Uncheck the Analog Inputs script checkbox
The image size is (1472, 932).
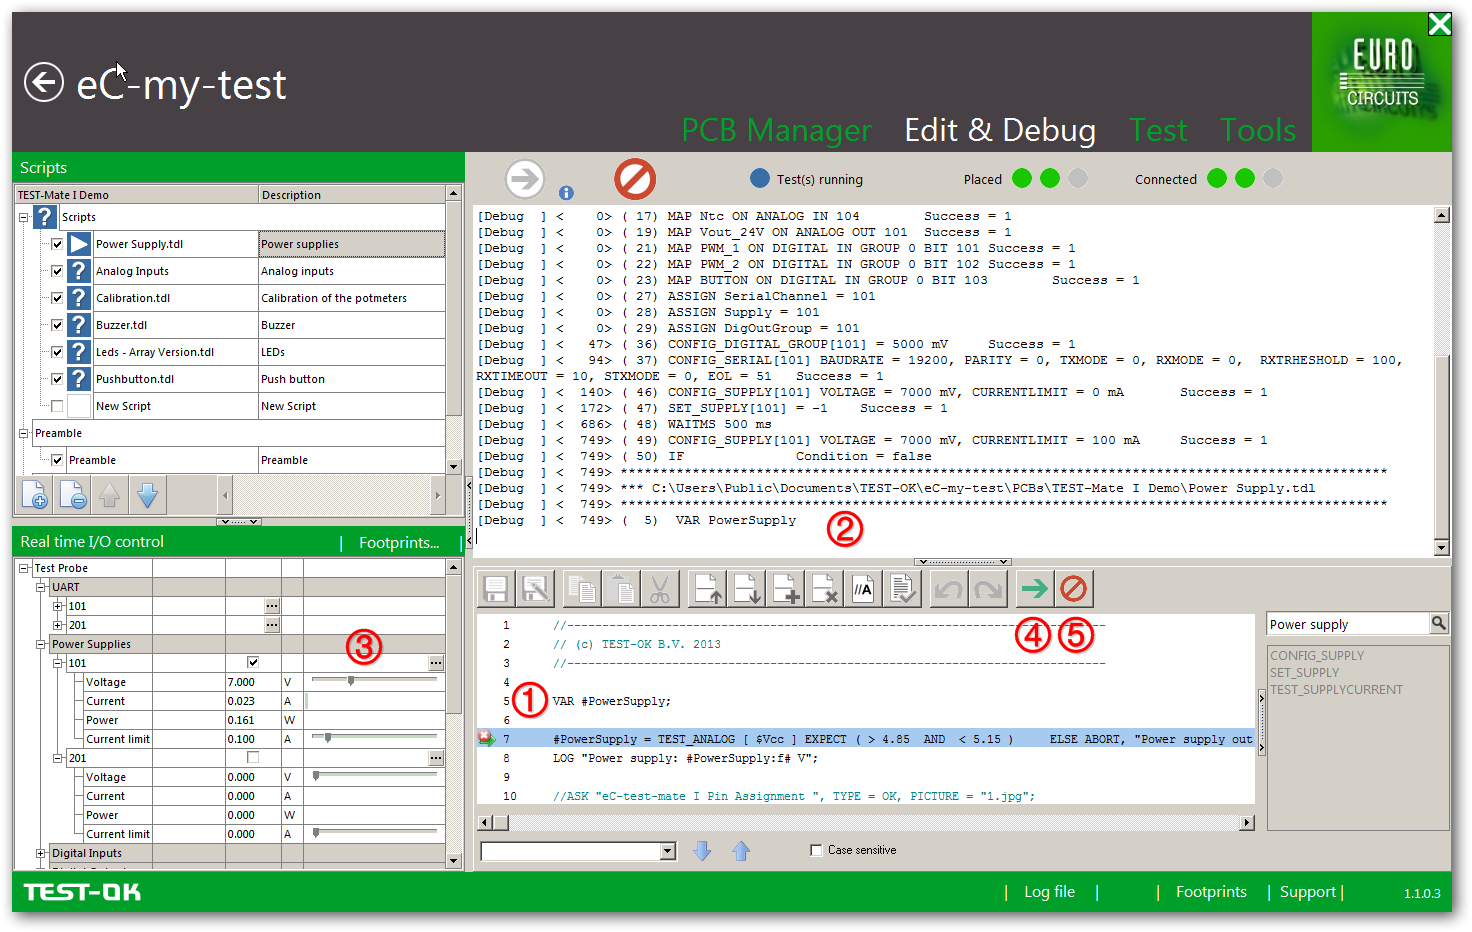(57, 271)
